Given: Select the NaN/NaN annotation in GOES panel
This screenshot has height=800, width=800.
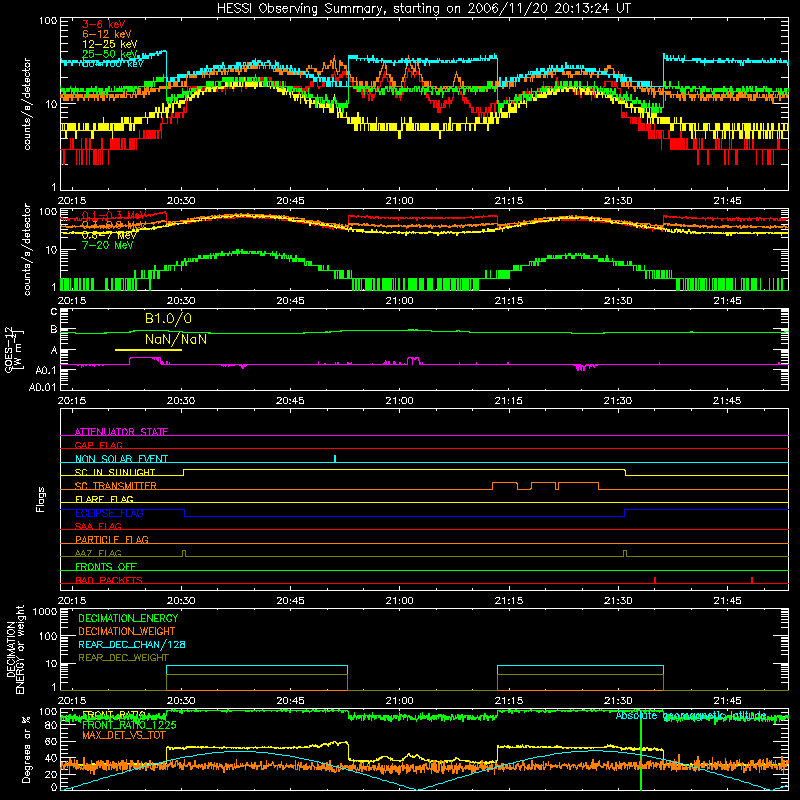Looking at the screenshot, I should (x=176, y=339).
